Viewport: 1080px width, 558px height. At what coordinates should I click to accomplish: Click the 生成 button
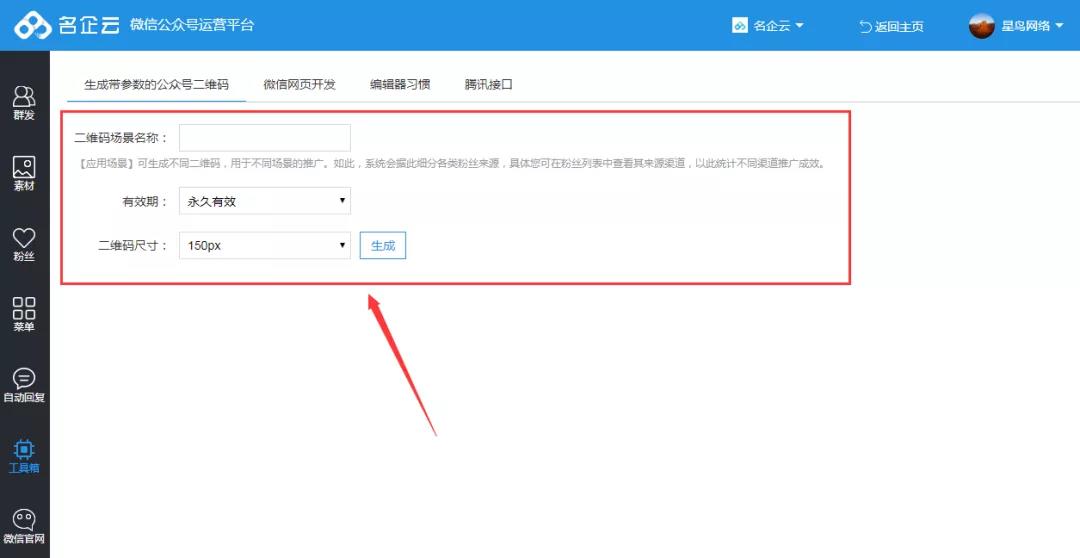click(x=383, y=245)
